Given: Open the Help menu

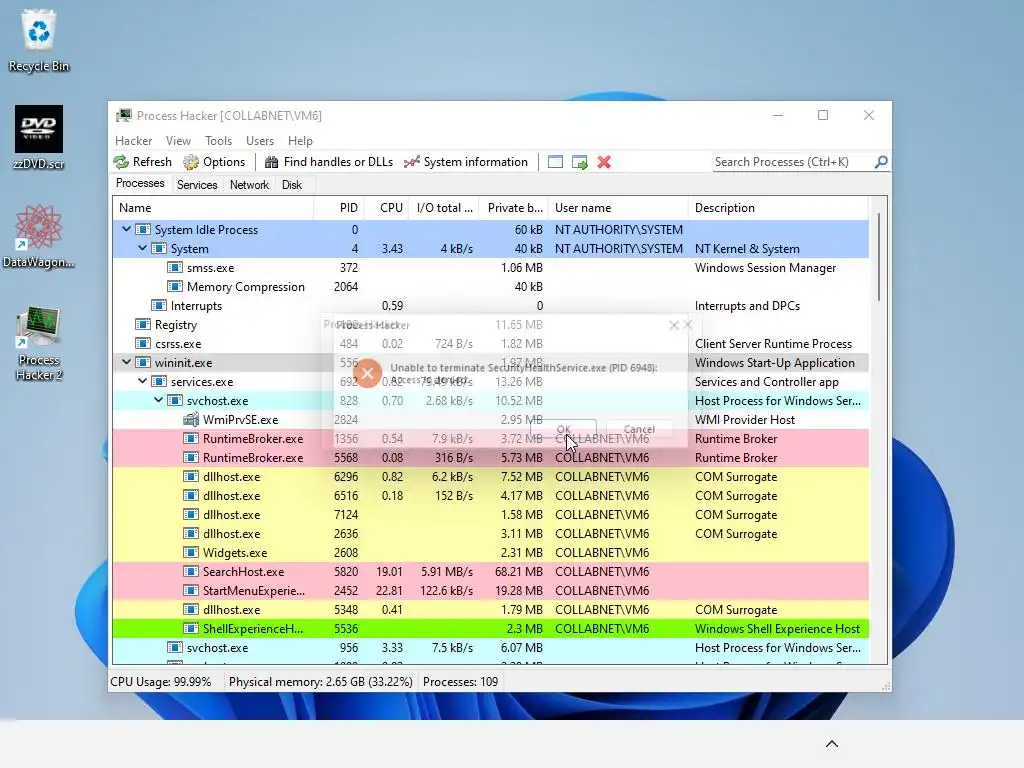Looking at the screenshot, I should point(300,140).
